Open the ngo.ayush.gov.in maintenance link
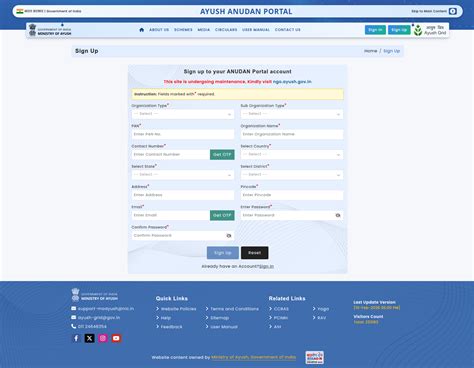The width and height of the screenshot is (474, 368). click(x=292, y=82)
